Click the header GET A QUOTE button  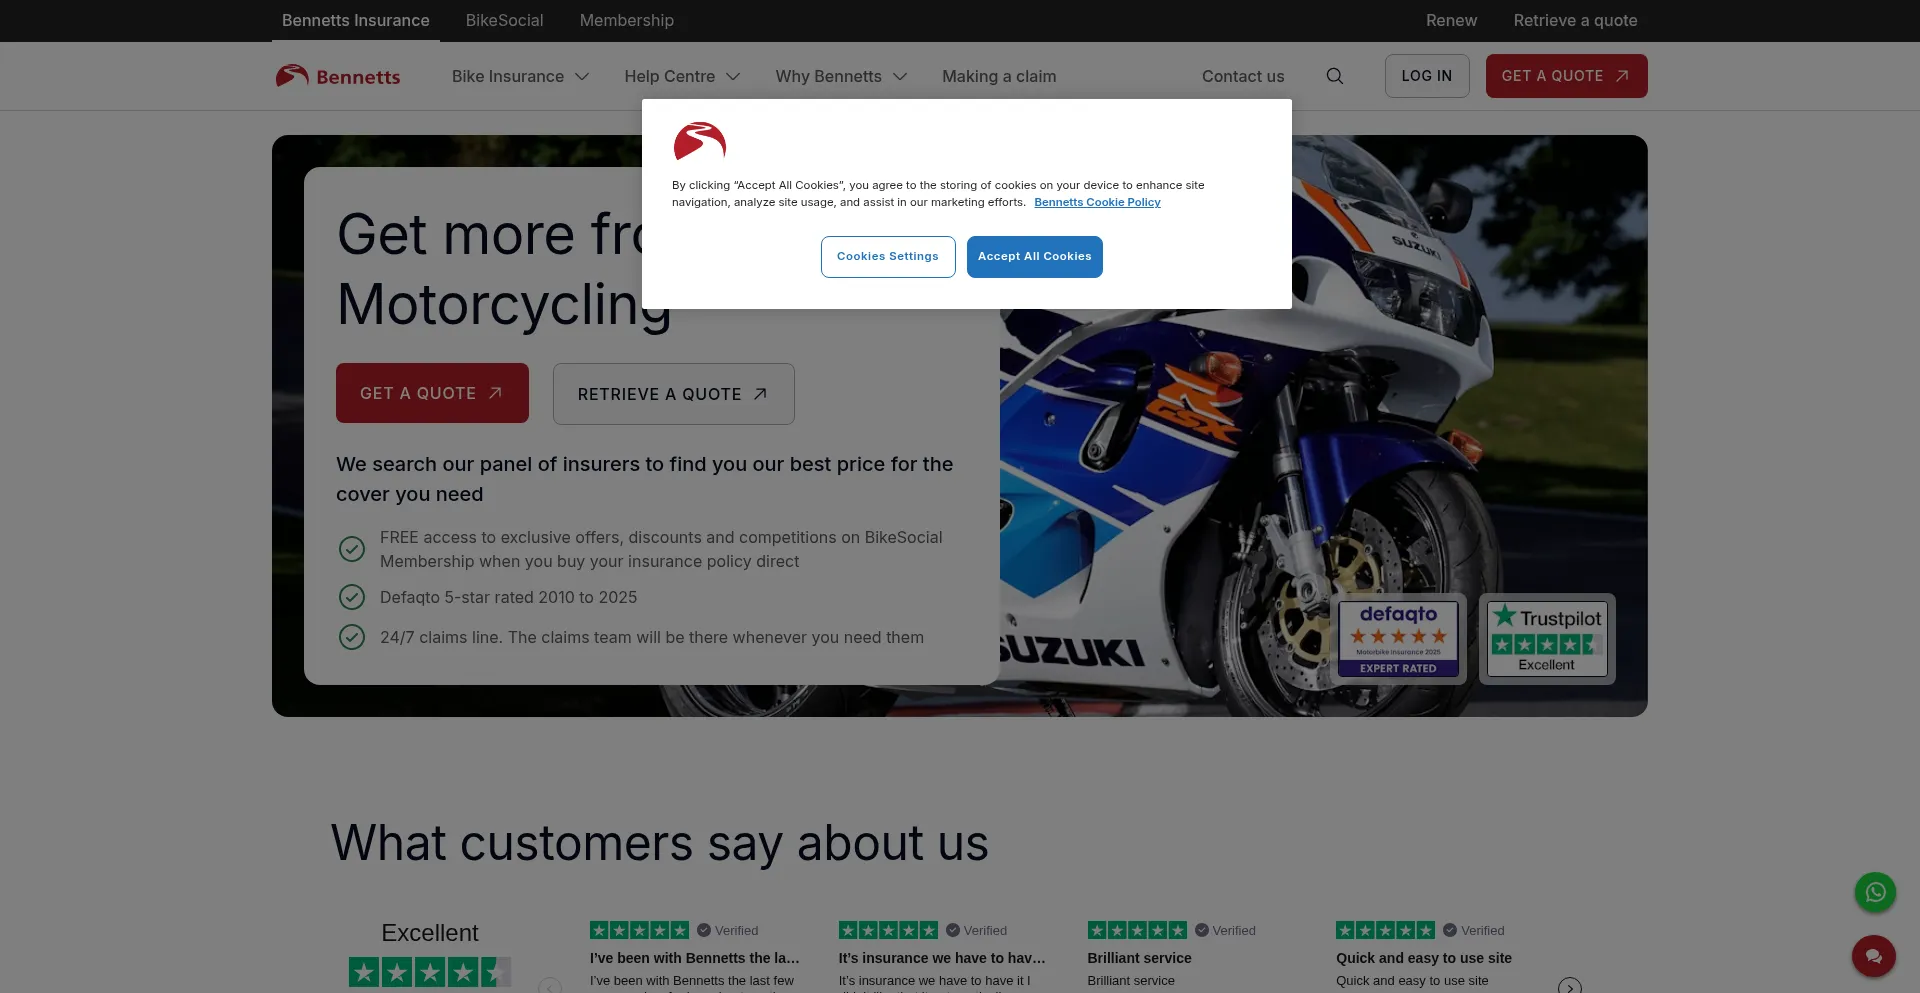(1566, 76)
